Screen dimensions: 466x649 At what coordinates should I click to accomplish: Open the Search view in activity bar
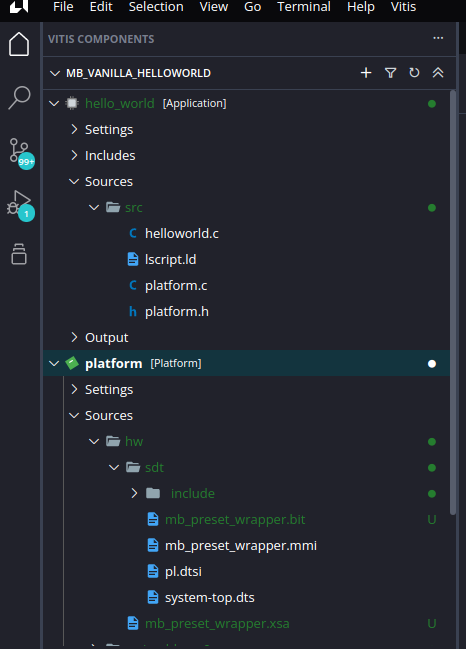(x=19, y=98)
